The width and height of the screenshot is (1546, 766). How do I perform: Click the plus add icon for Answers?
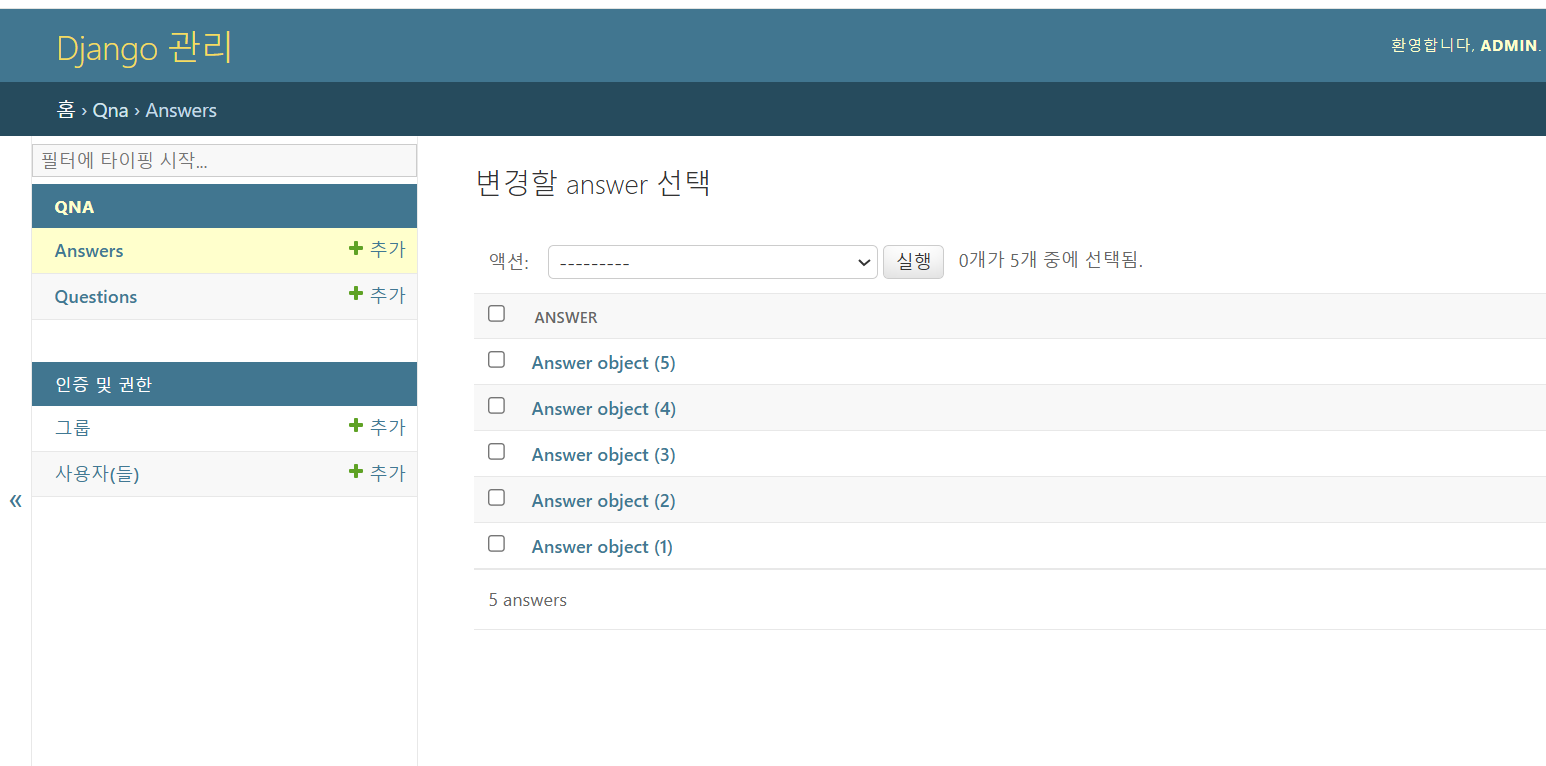pos(355,248)
